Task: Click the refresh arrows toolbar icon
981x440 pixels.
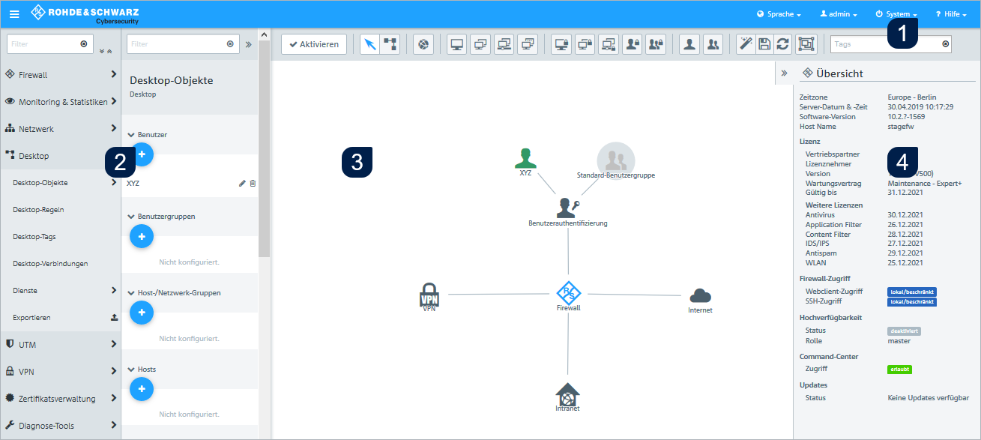Action: (x=784, y=44)
